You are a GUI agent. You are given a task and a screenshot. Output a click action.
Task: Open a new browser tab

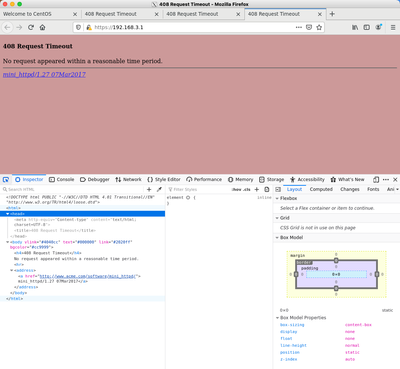(x=332, y=14)
